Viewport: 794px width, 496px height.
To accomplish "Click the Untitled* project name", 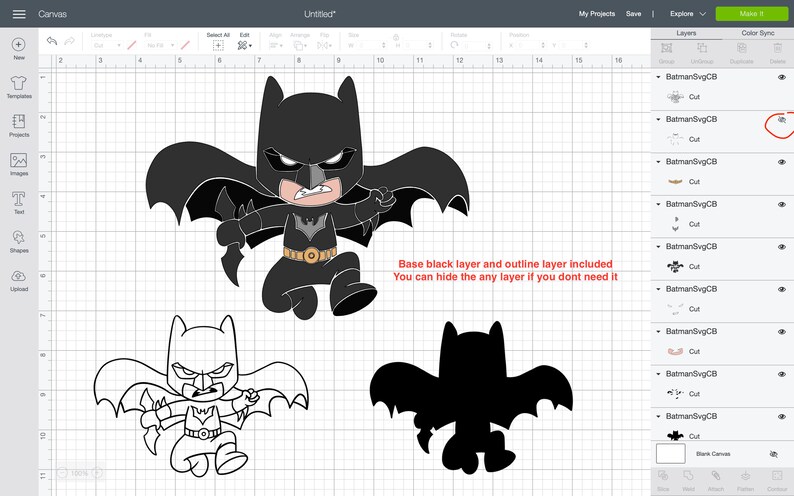I will [x=320, y=14].
